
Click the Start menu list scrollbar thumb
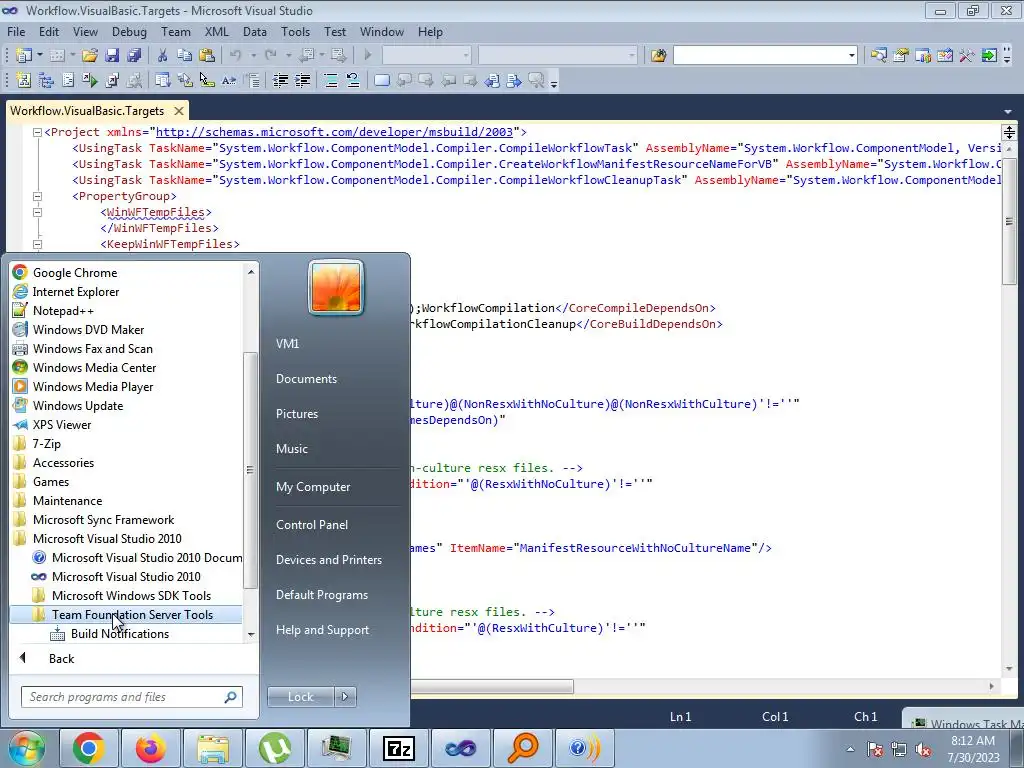point(251,470)
